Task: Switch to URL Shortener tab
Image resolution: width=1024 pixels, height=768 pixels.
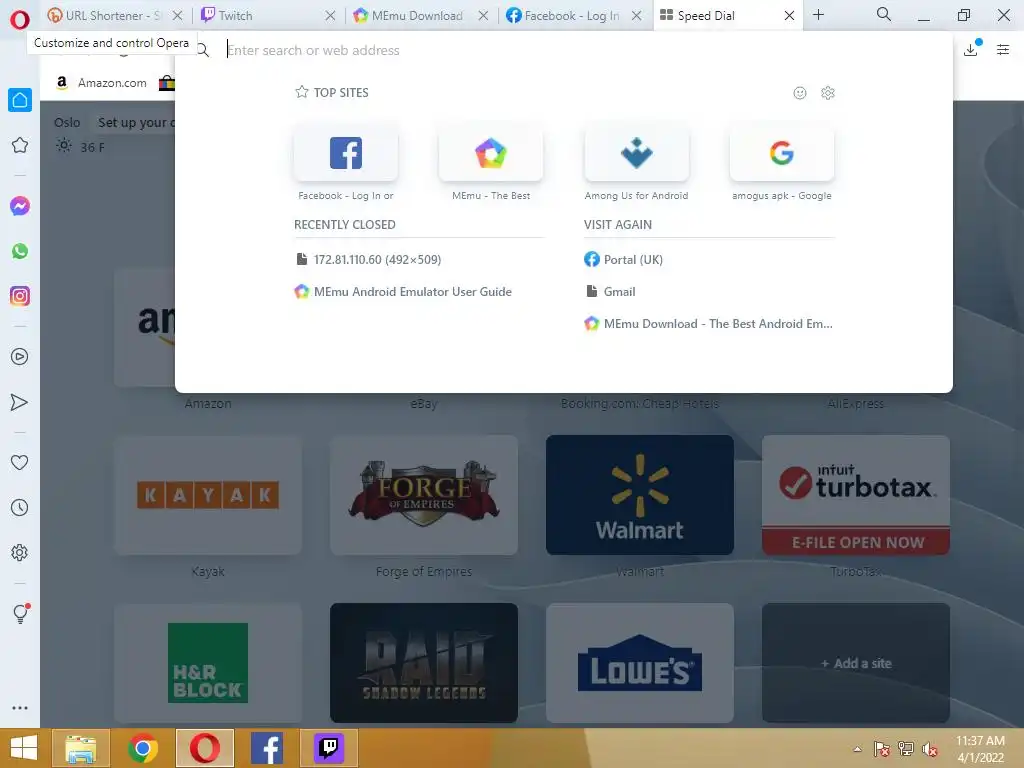Action: coord(106,15)
